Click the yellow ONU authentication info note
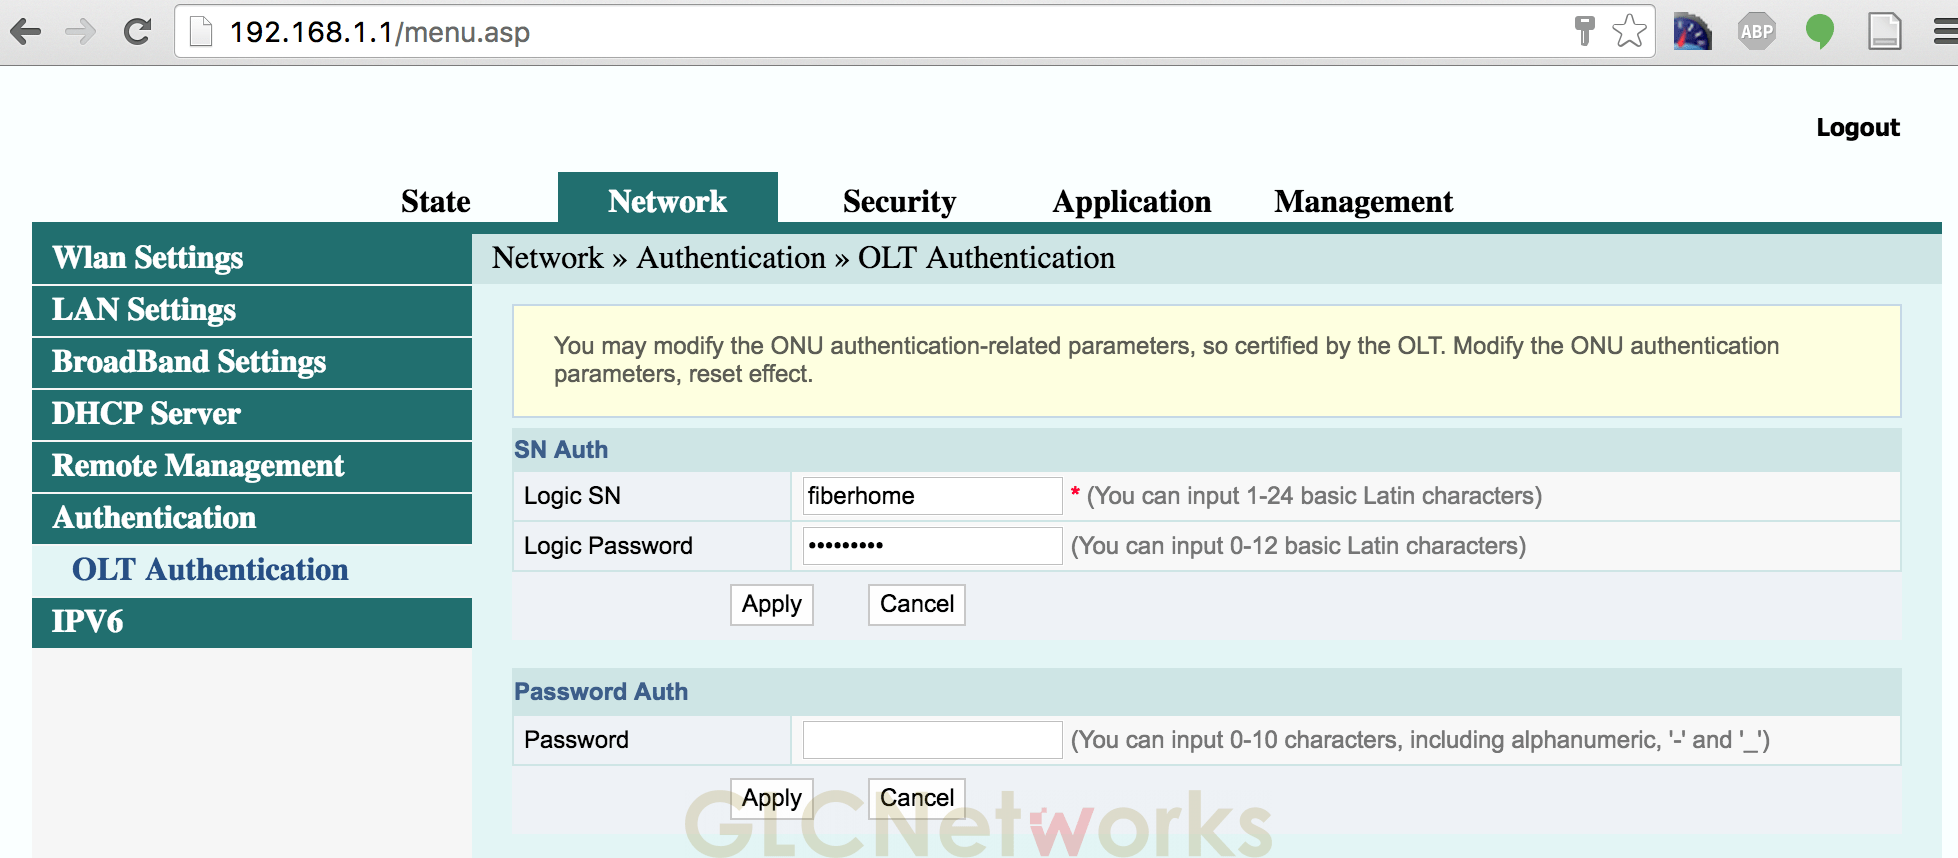 point(1206,361)
